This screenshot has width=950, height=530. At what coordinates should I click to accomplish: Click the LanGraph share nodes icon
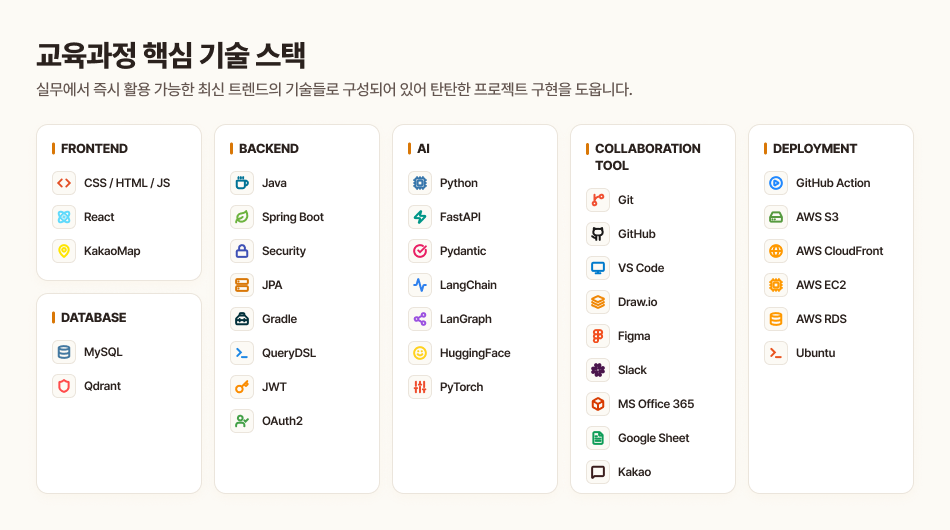point(420,319)
